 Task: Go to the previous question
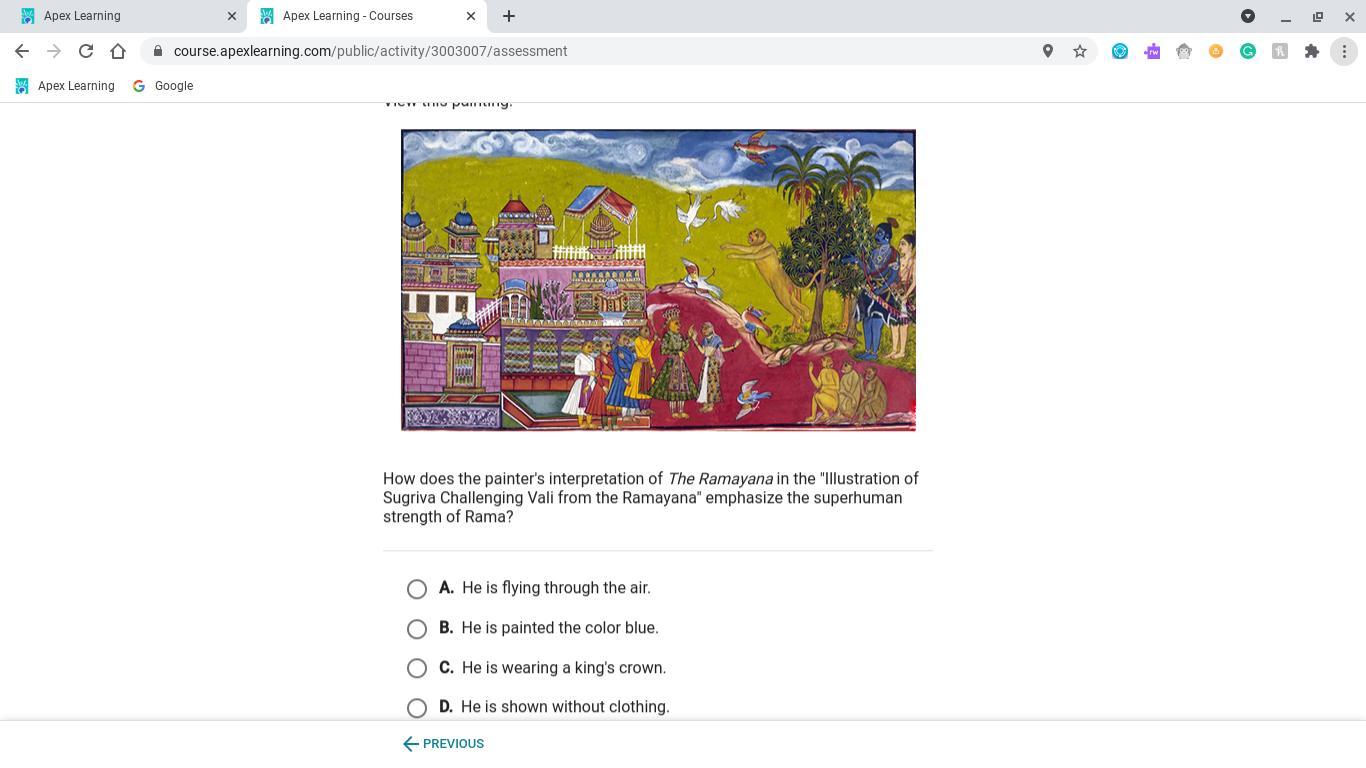(443, 744)
